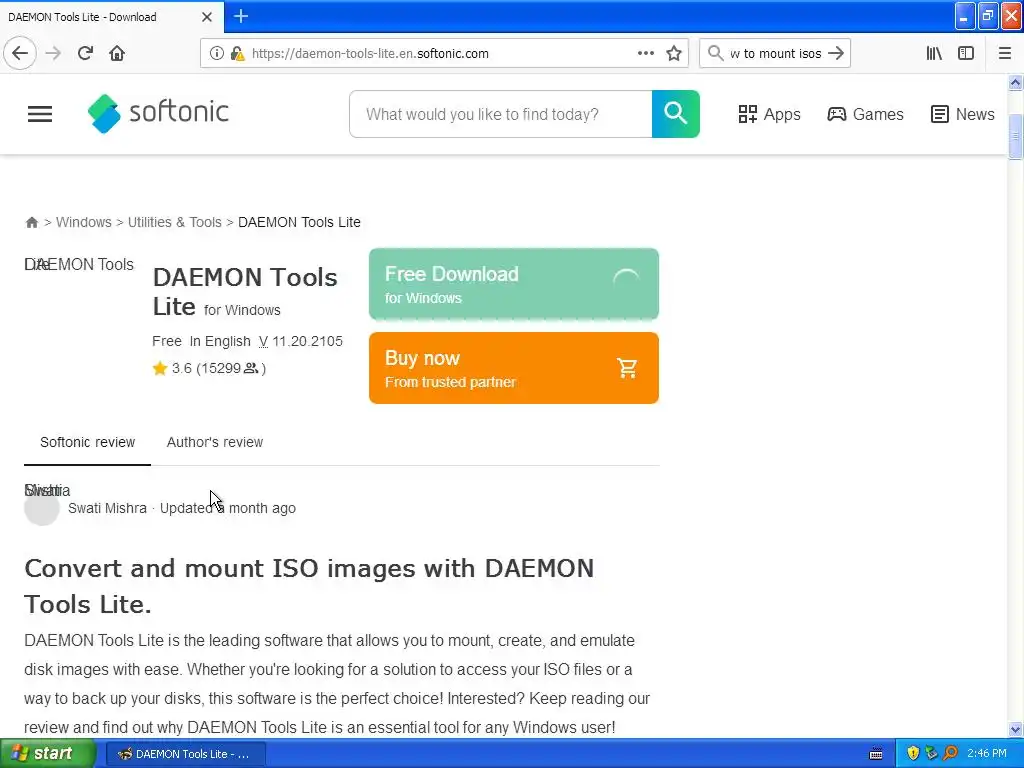Click the taskbar clock 2:46 PM

click(x=987, y=754)
